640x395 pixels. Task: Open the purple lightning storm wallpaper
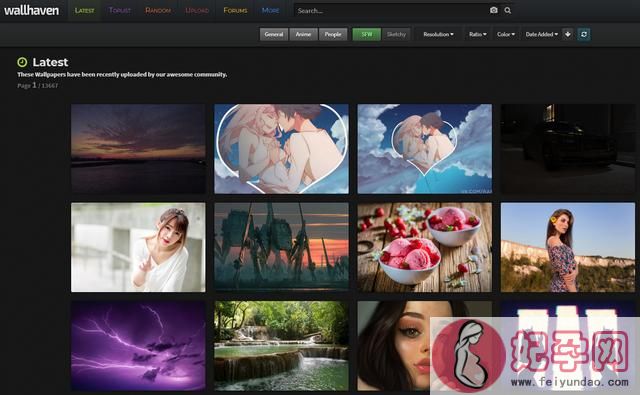pyautogui.click(x=138, y=346)
